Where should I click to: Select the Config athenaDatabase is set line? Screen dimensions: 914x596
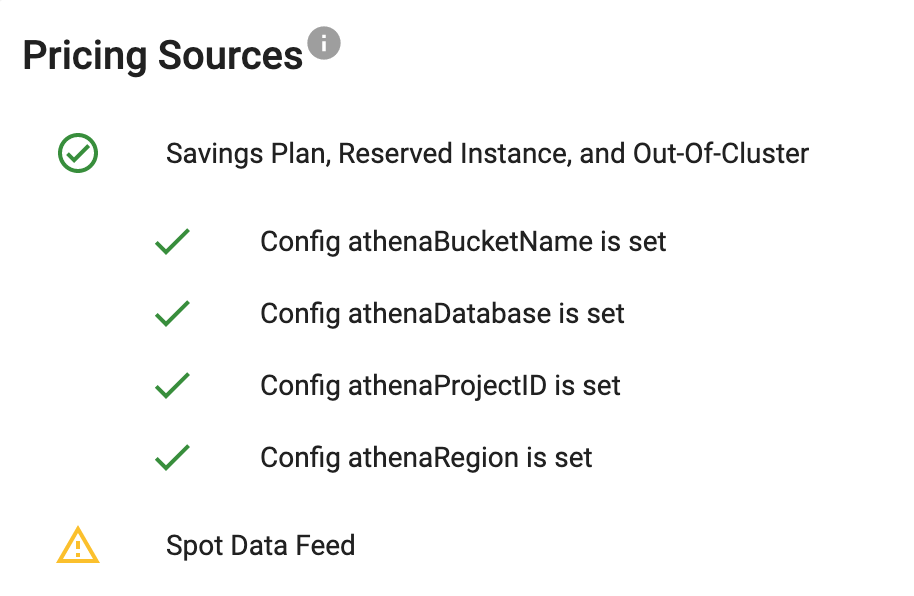coord(442,314)
